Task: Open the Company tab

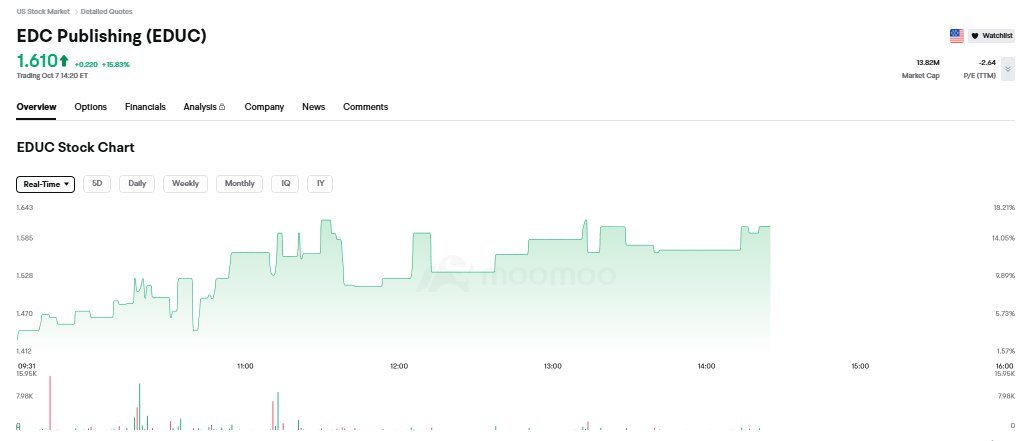Action: 264,107
